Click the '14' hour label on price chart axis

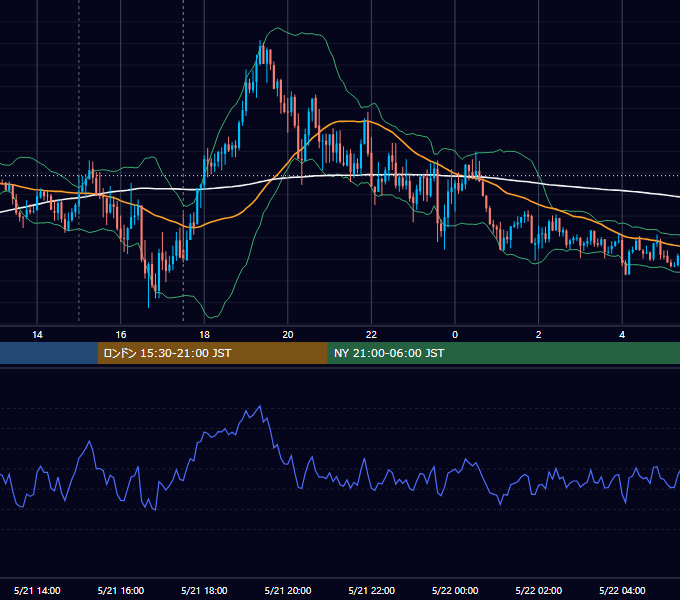tap(37, 335)
